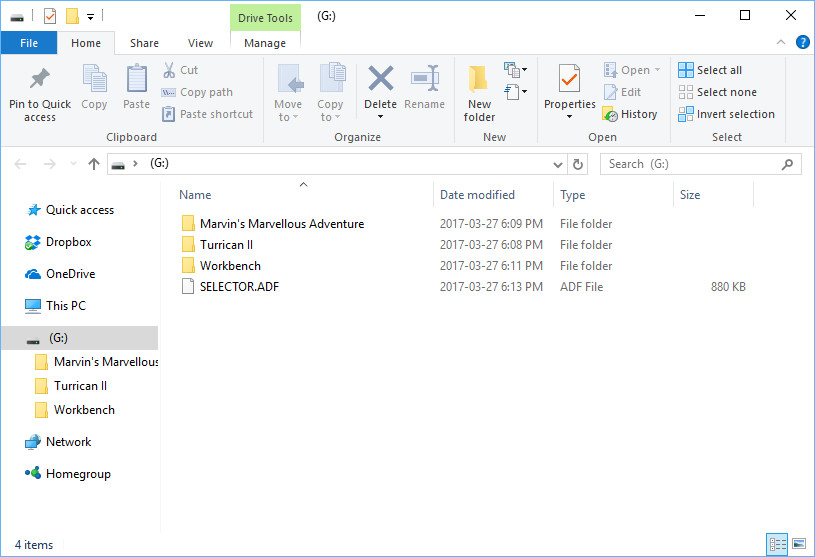
Task: Click quick access new folder icon
Action: click(72, 17)
